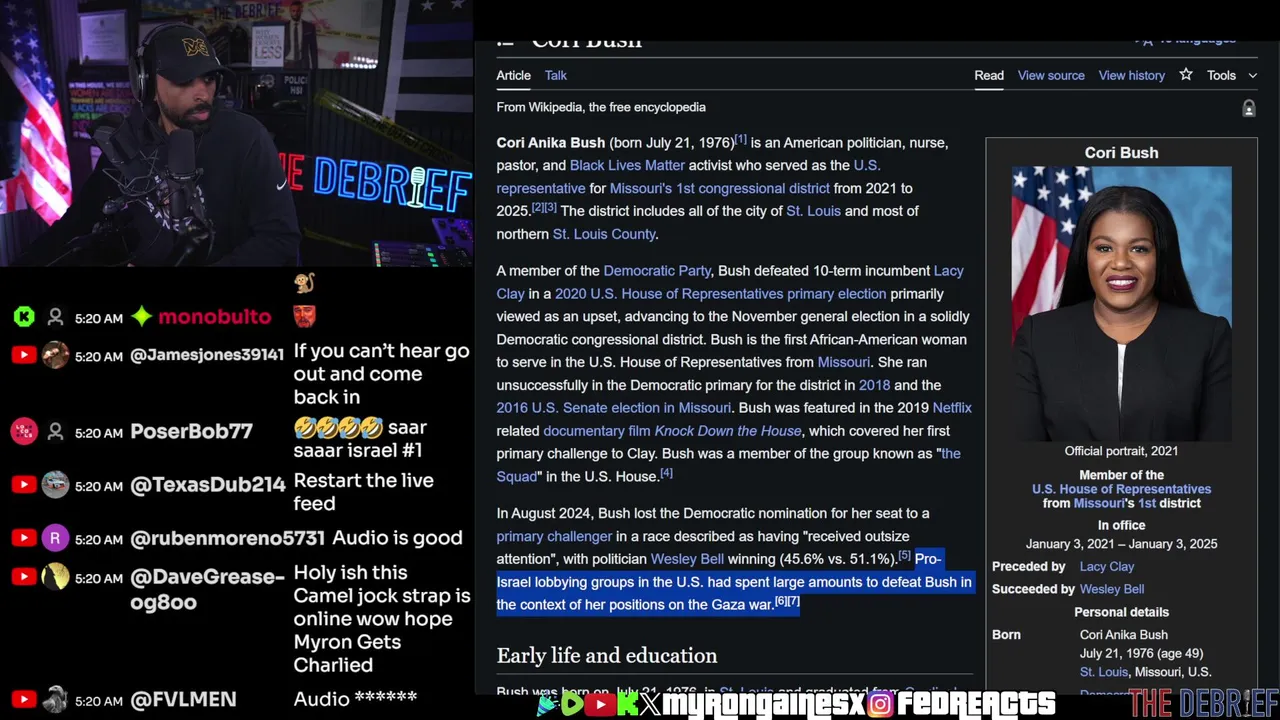Click Wesley Bell next to Succeeded by
The image size is (1280, 720).
(1112, 589)
